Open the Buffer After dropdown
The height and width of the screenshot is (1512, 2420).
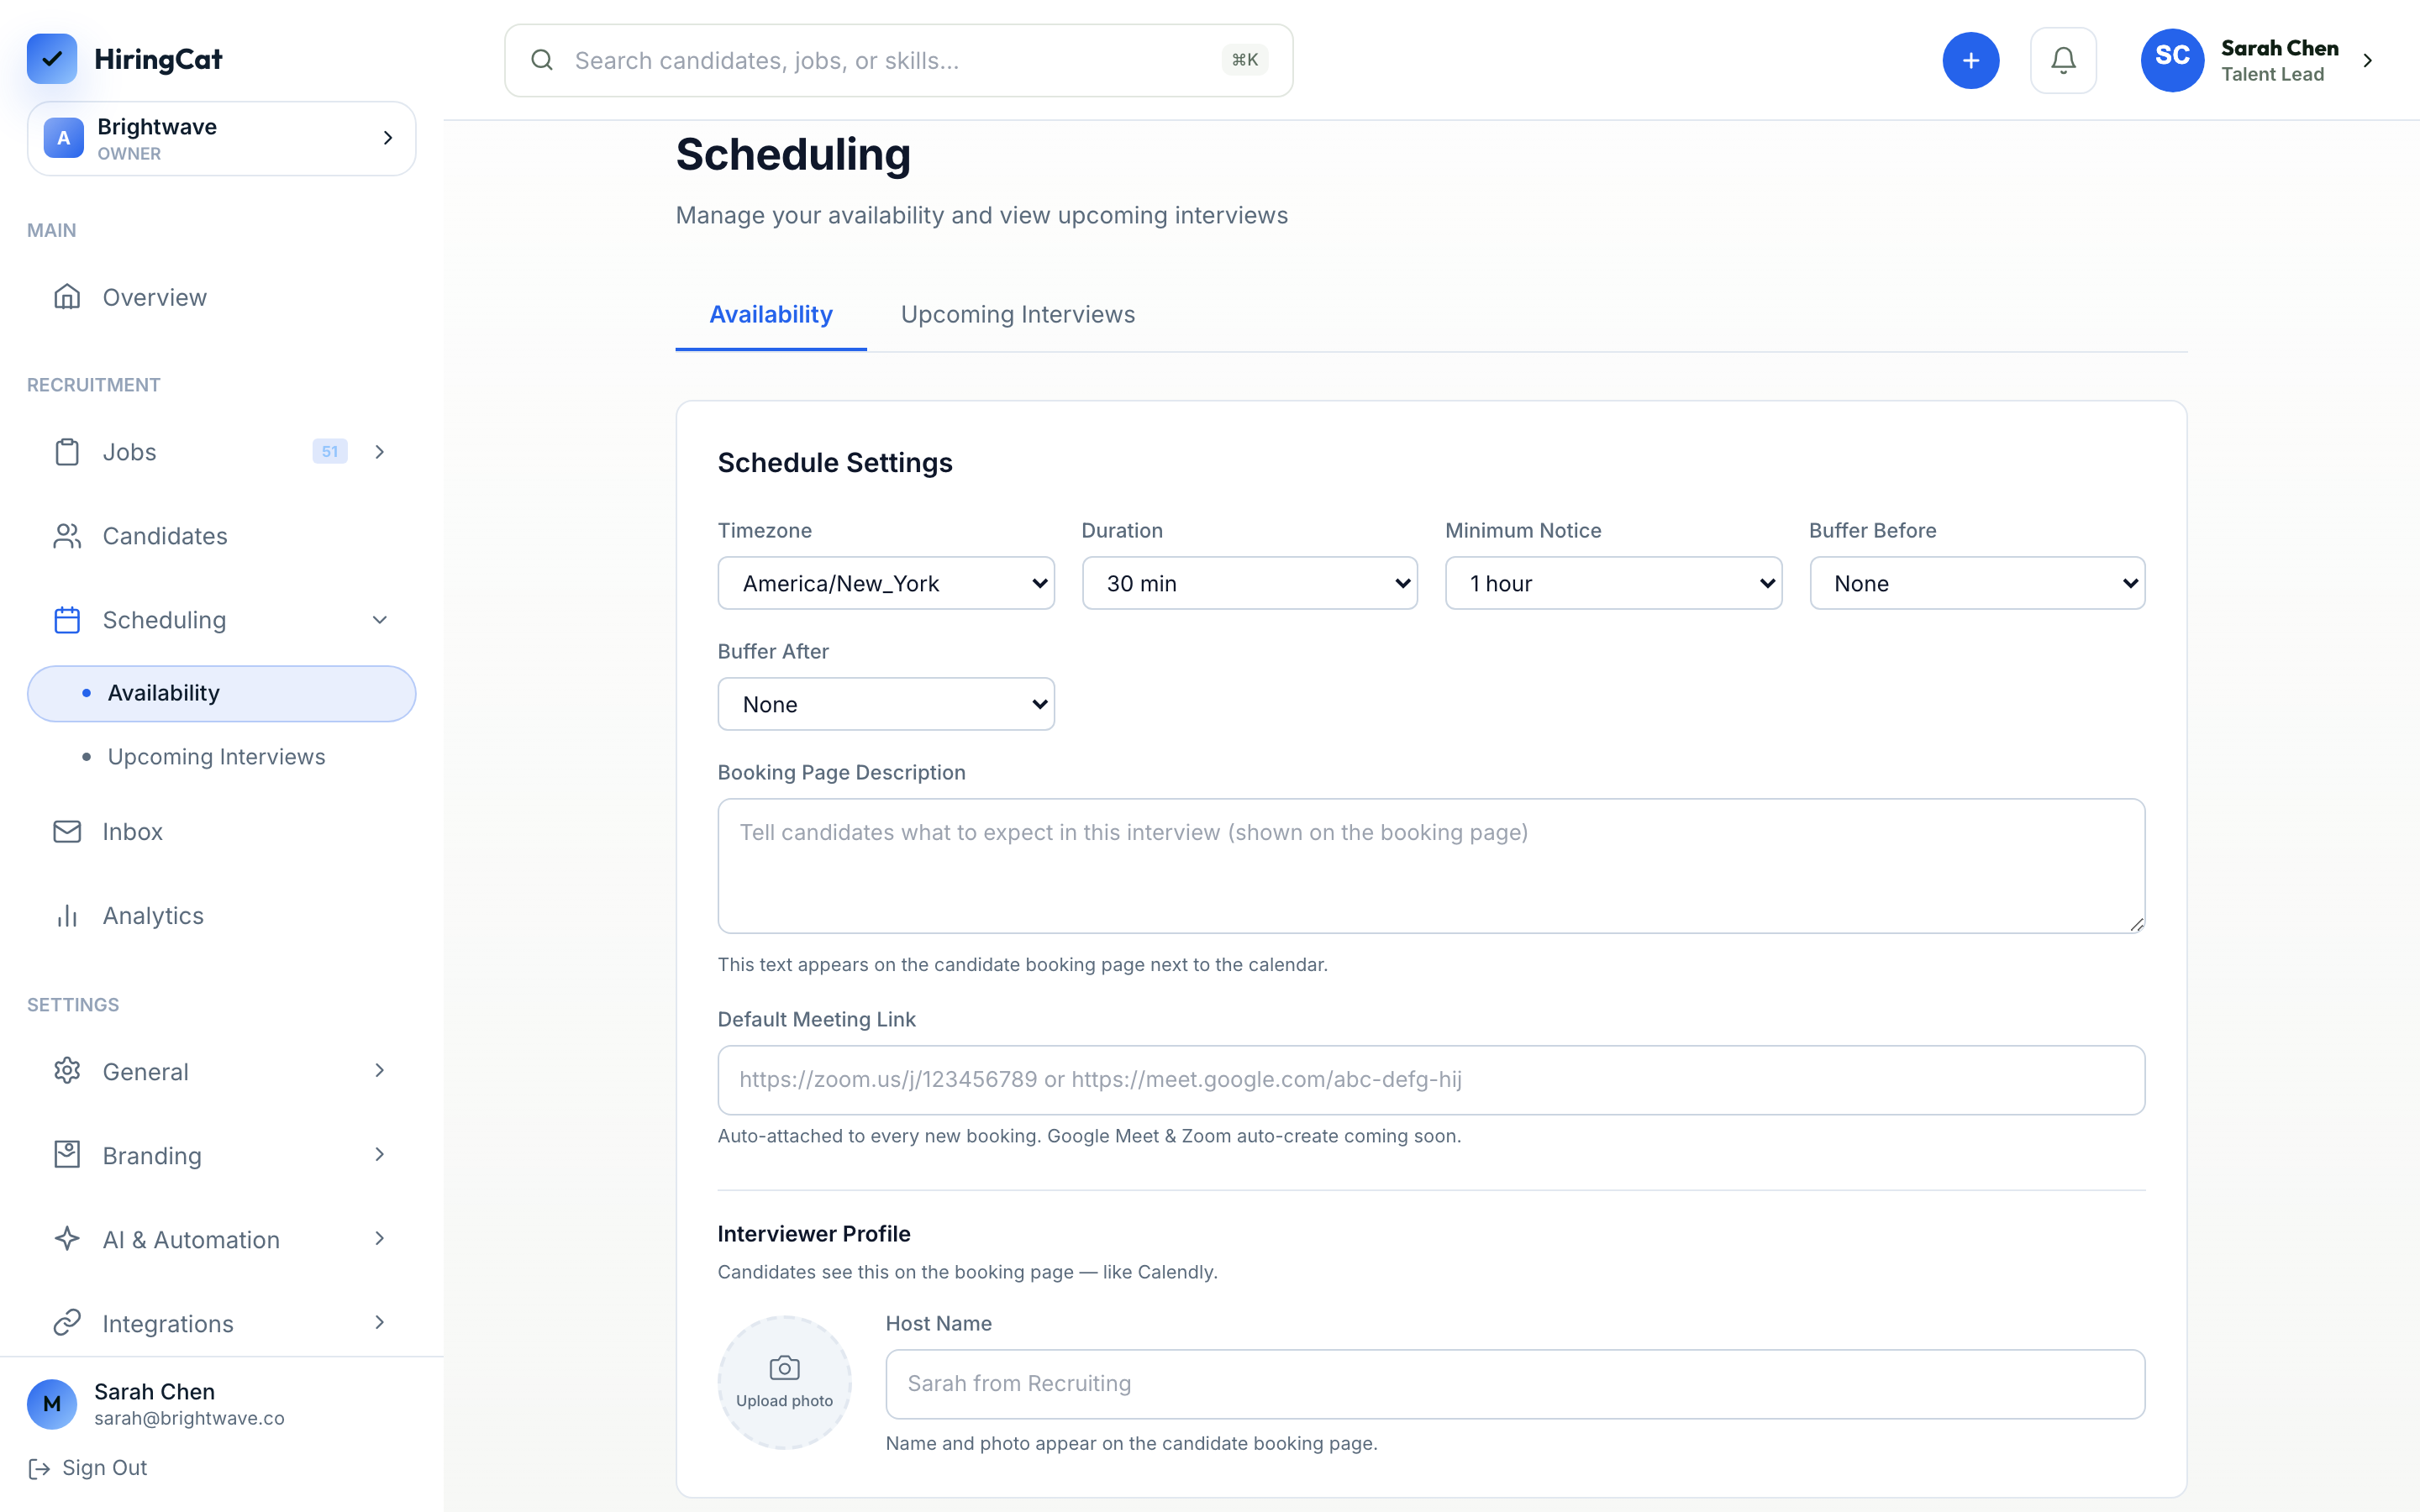coord(886,704)
